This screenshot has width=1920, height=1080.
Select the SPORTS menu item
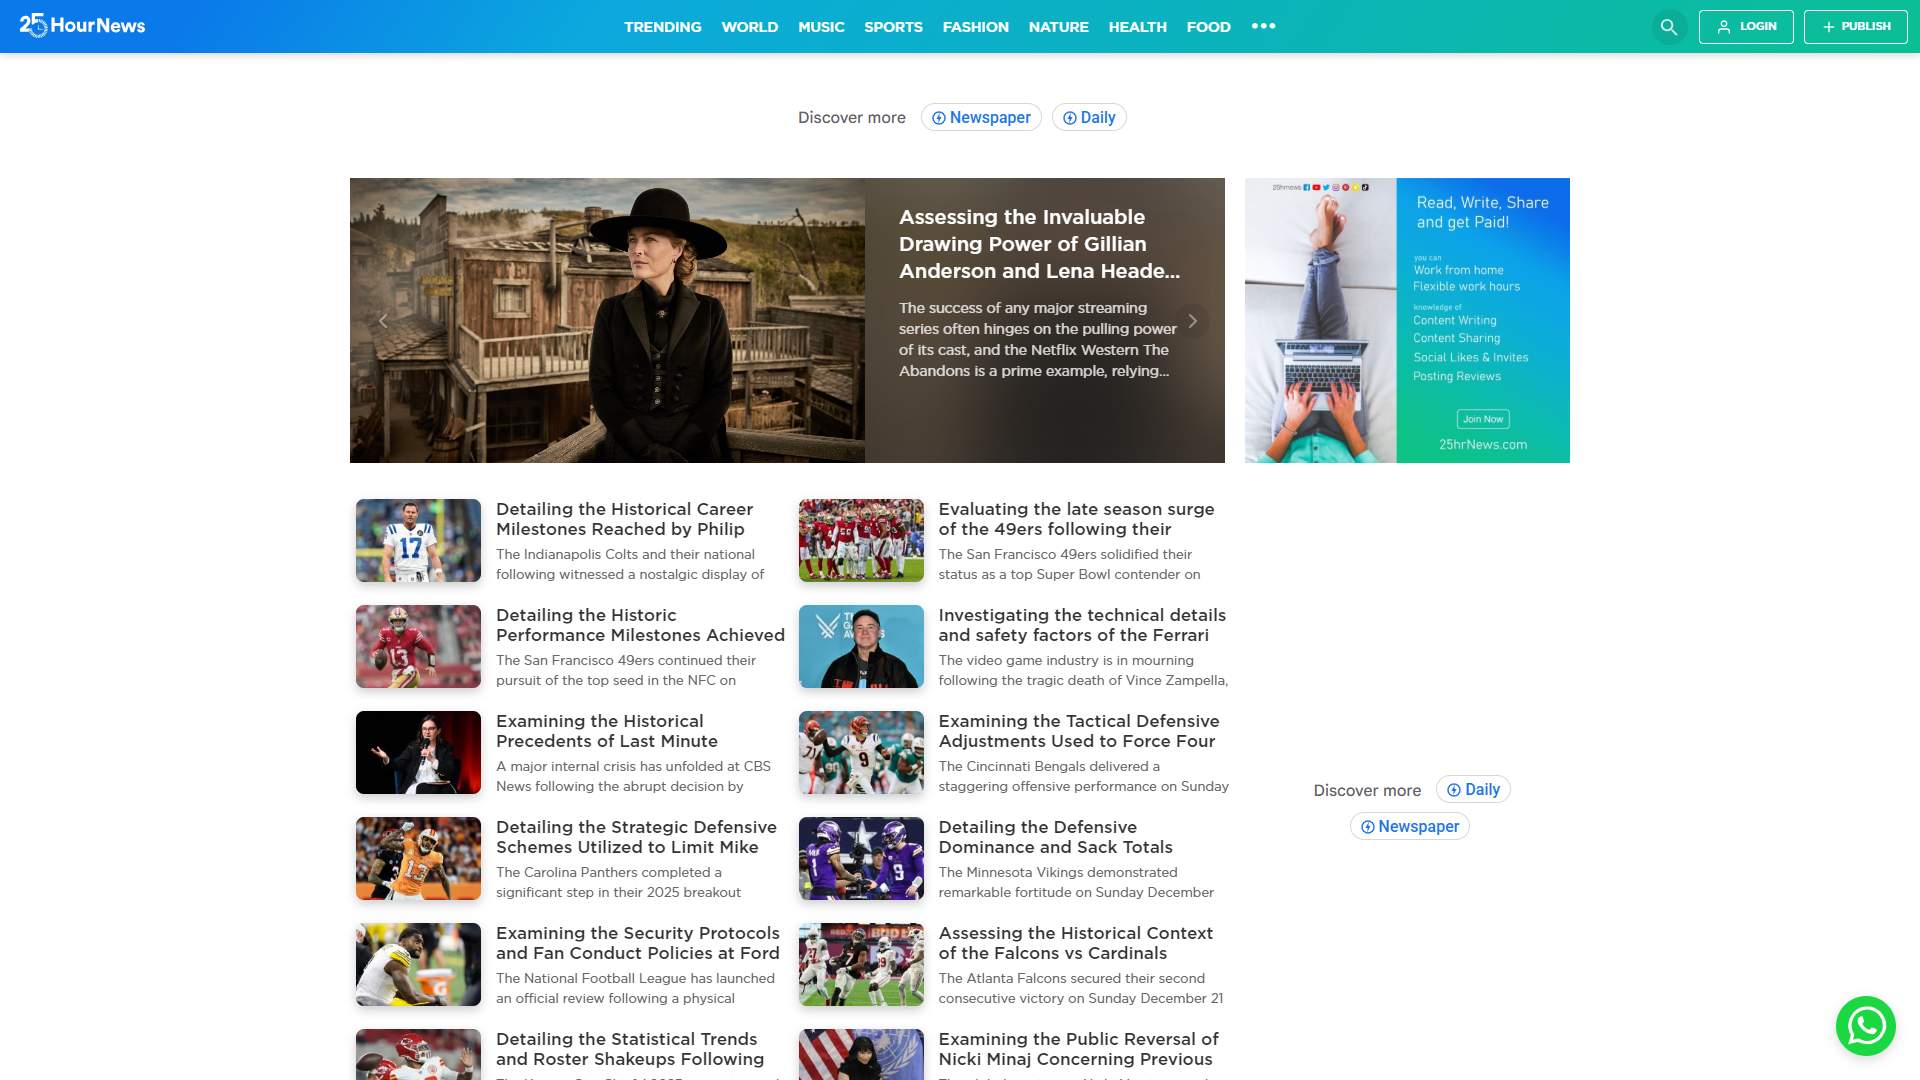tap(893, 27)
